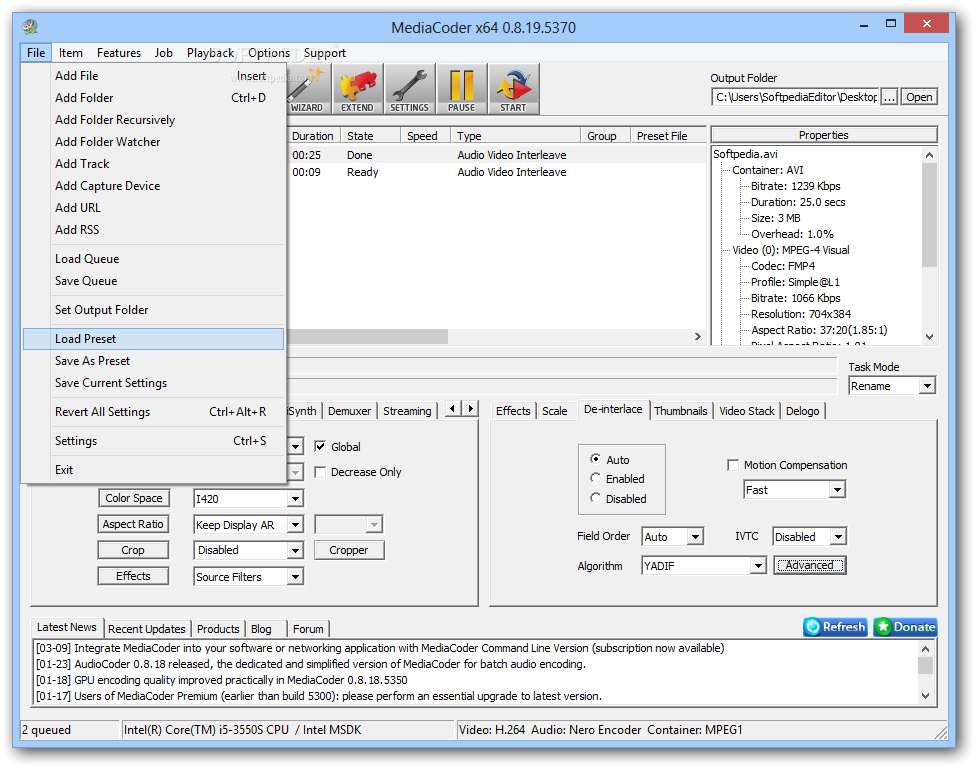The height and width of the screenshot is (768, 976).
Task: Pause the encoding with PAUSE icon
Action: coord(461,90)
